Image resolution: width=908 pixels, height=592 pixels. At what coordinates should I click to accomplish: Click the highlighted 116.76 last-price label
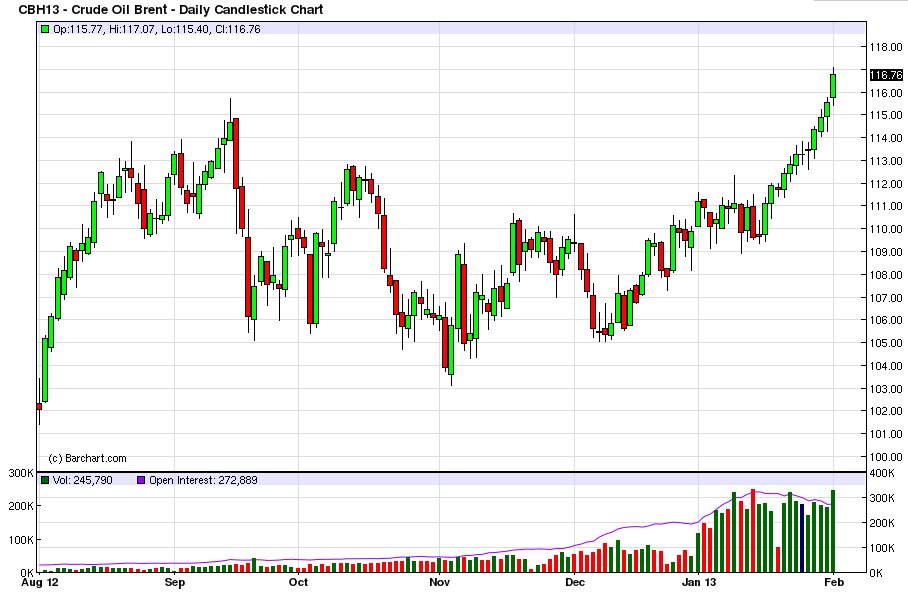886,75
